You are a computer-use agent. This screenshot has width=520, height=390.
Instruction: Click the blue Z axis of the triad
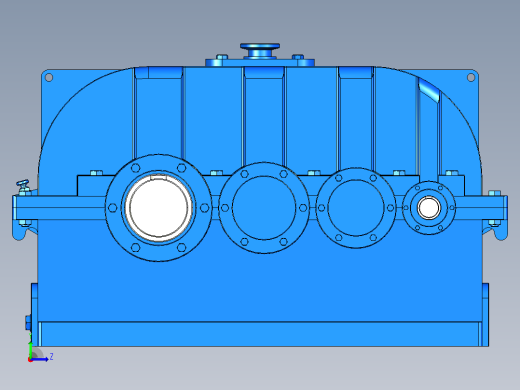(39, 359)
